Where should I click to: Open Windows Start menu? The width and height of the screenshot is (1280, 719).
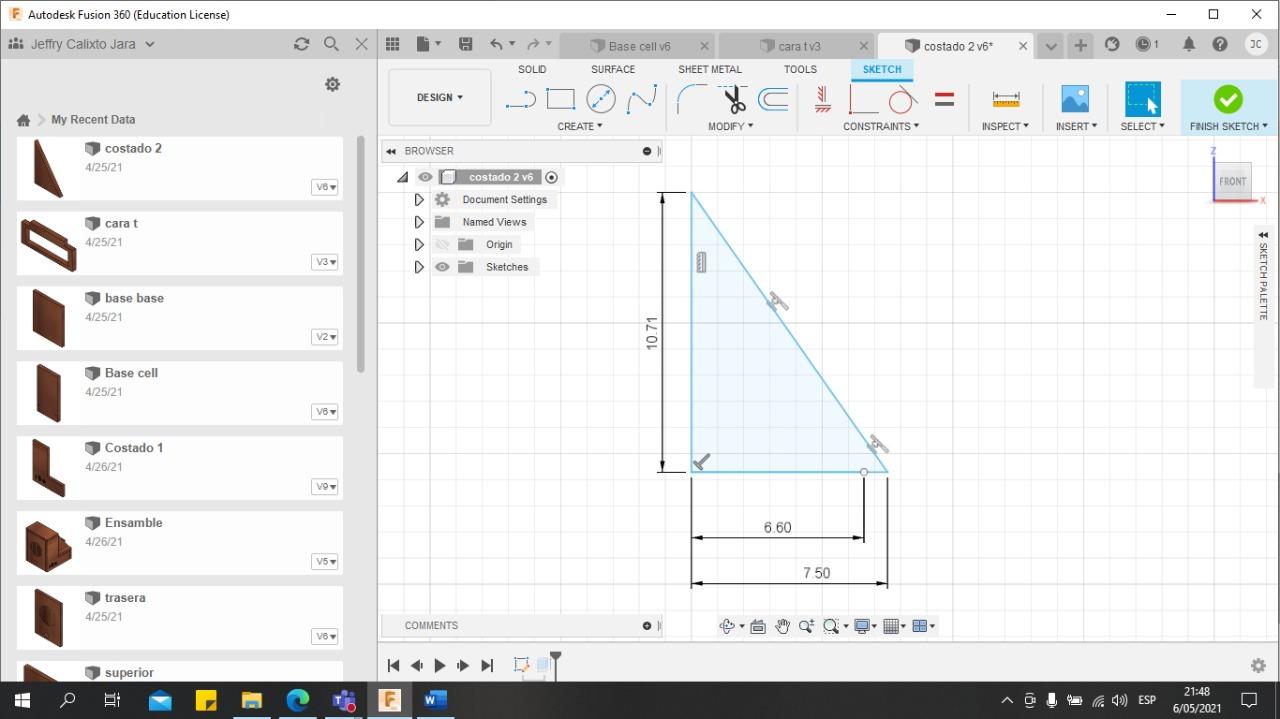click(x=22, y=700)
